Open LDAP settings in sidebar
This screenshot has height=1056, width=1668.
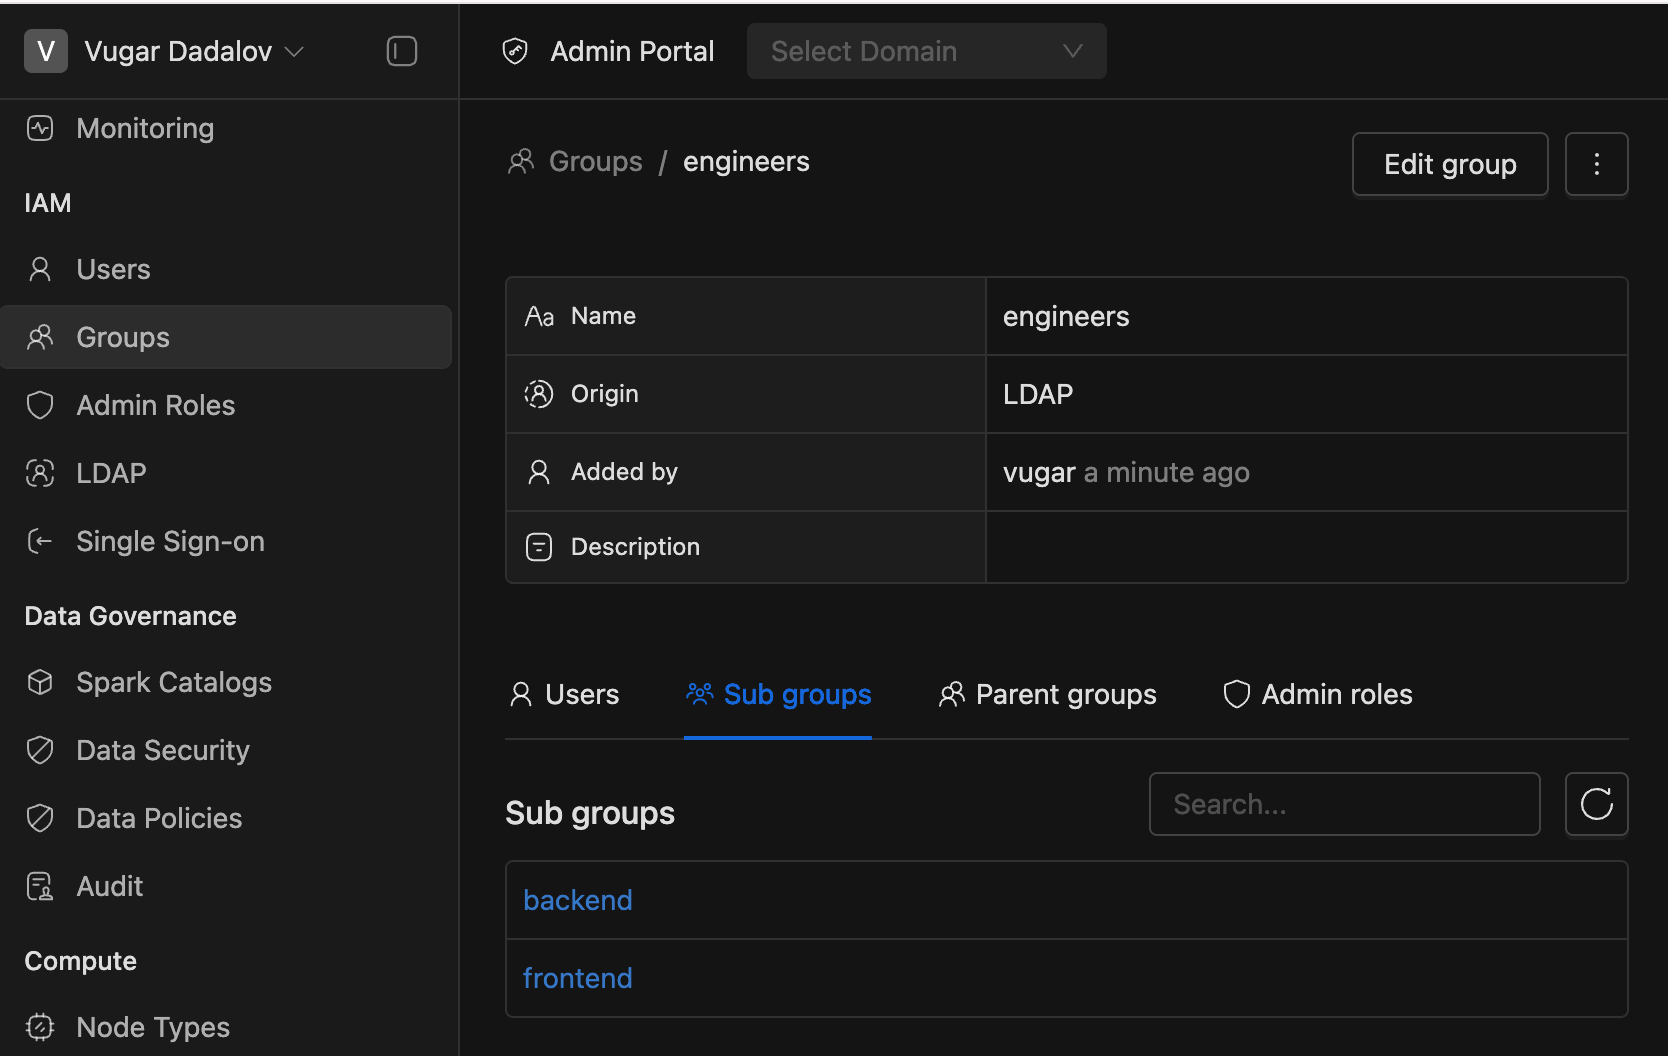pos(111,473)
